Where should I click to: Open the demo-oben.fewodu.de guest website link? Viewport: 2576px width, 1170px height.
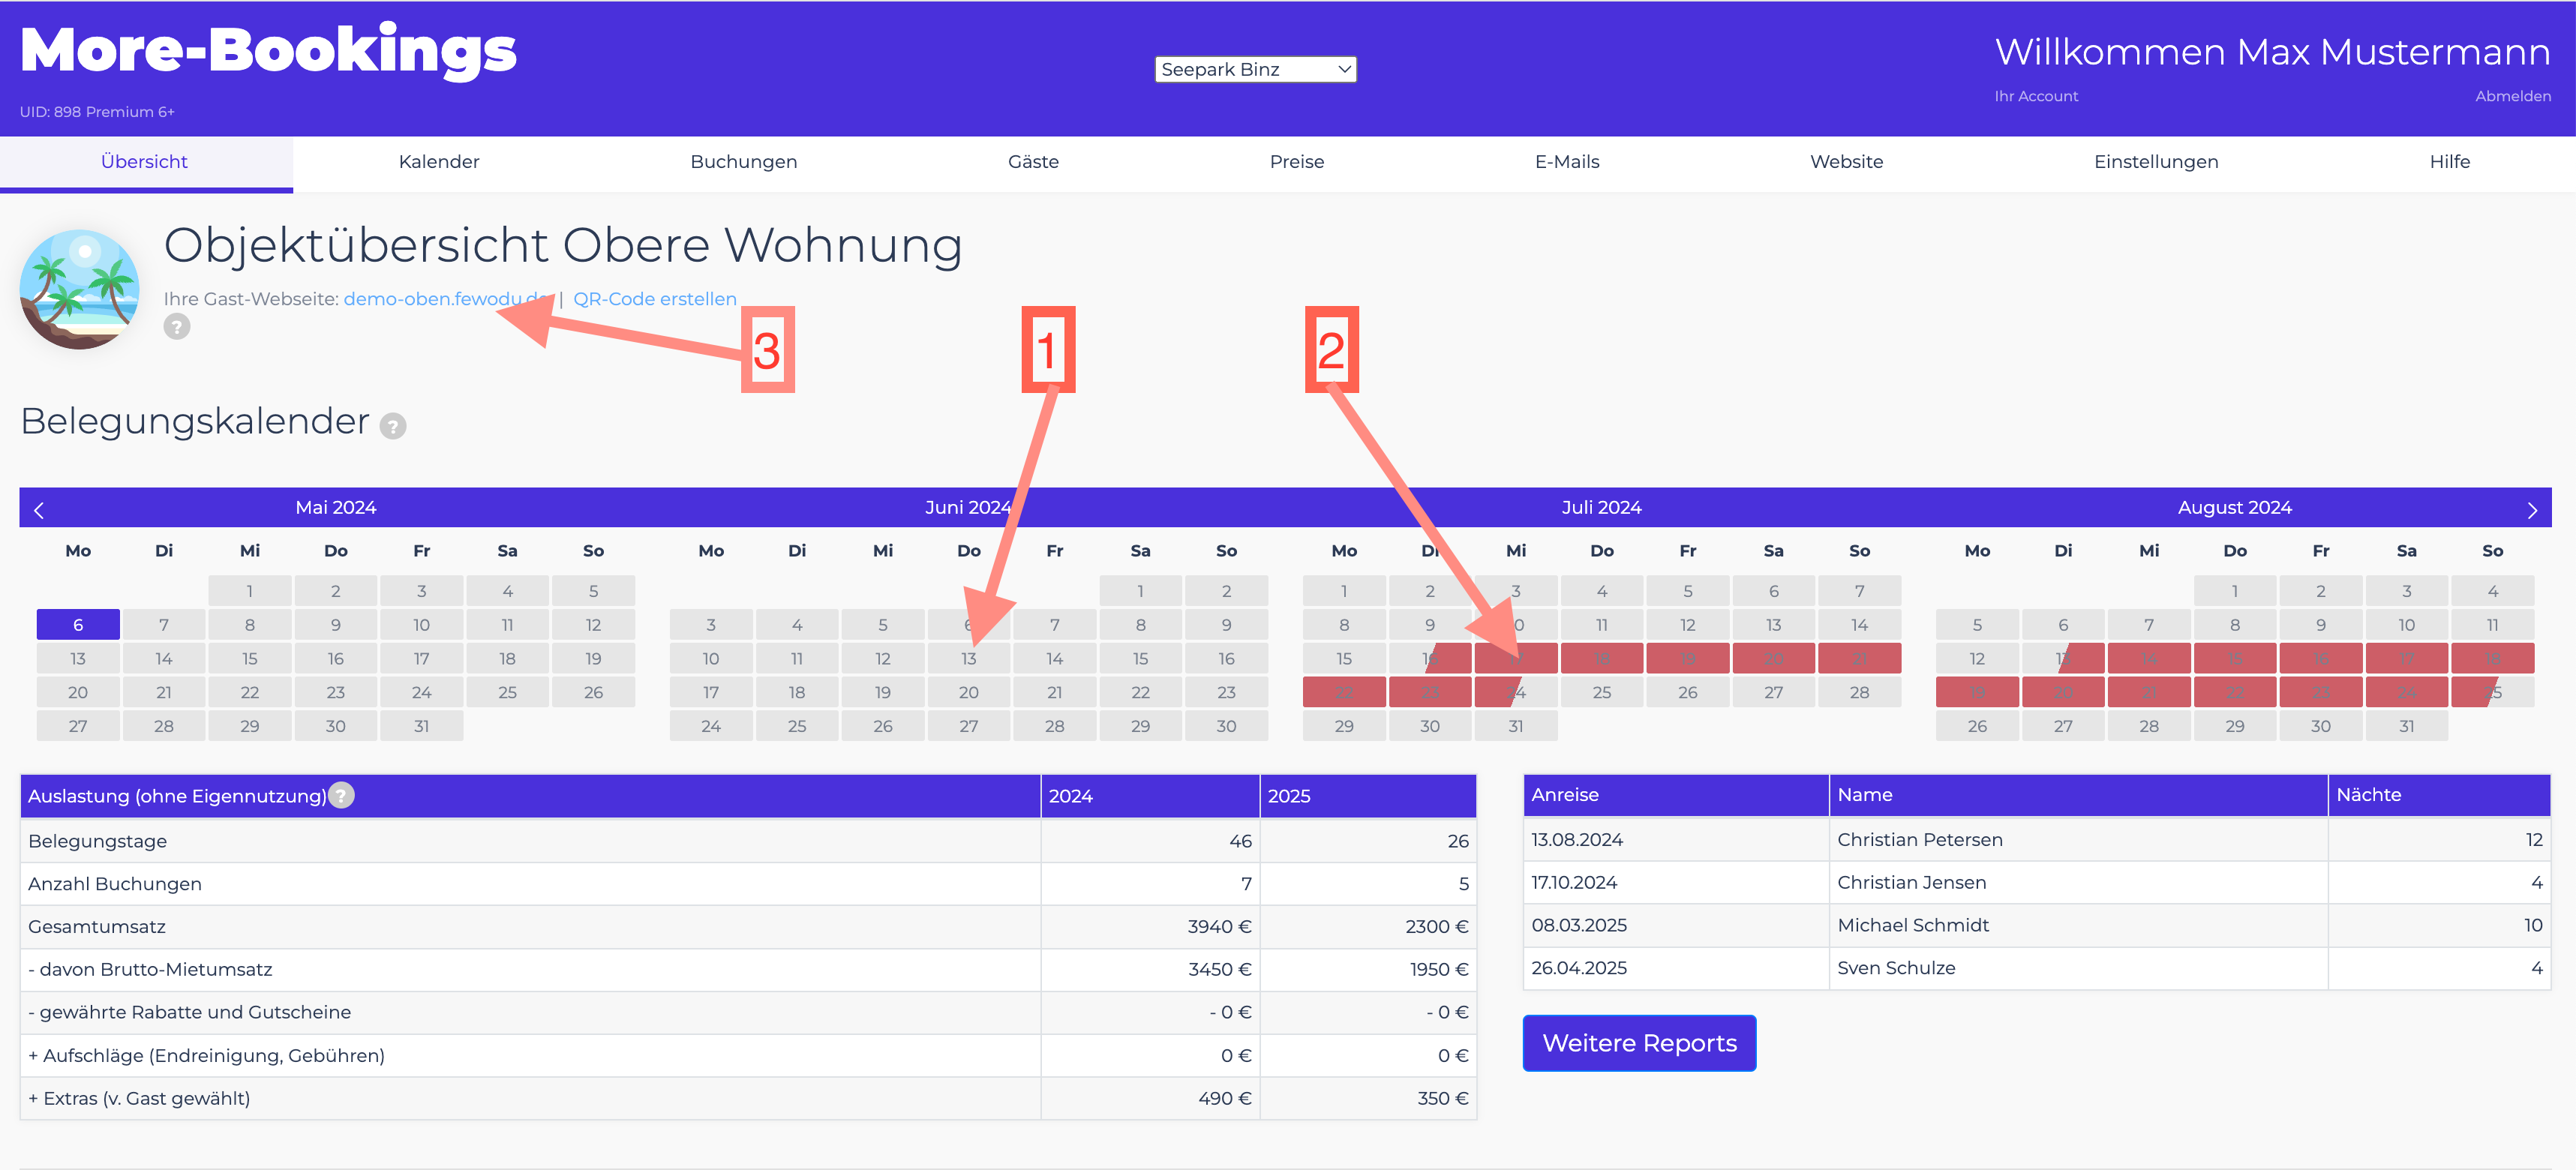click(x=446, y=299)
